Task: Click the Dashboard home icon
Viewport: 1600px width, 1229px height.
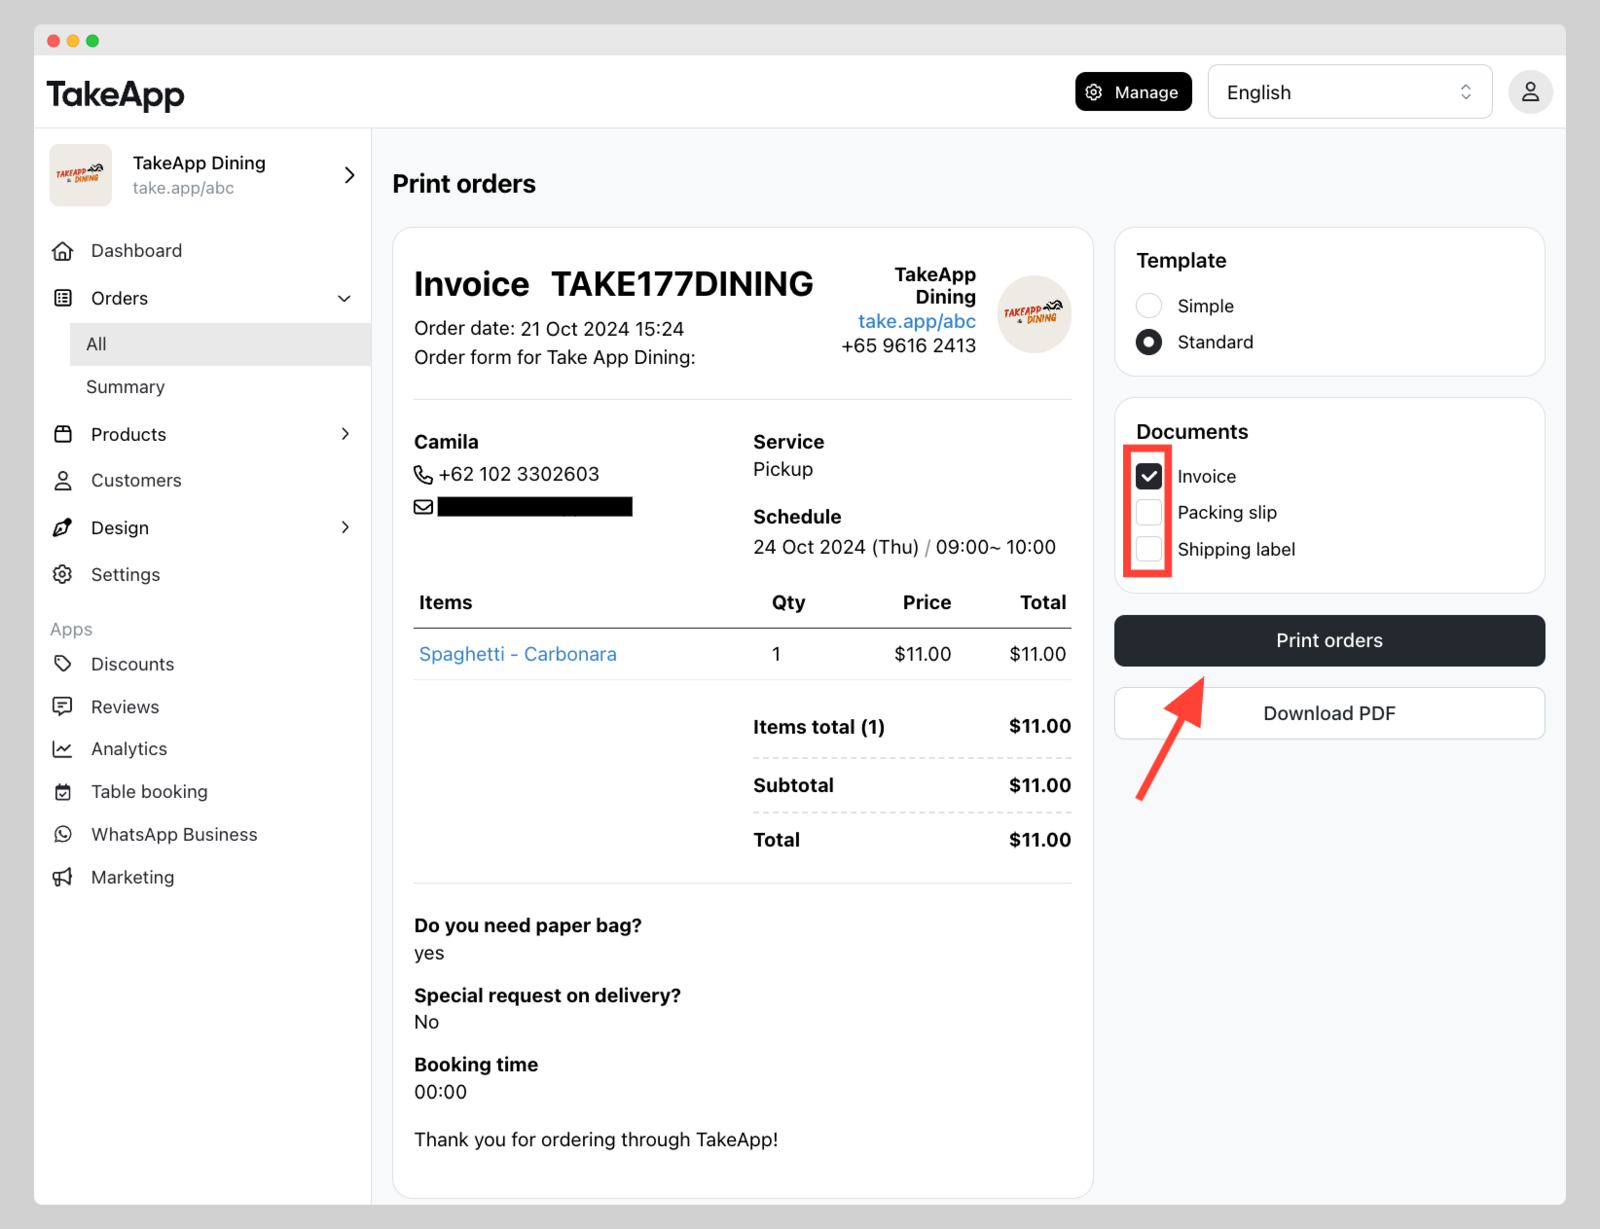Action: 63,251
